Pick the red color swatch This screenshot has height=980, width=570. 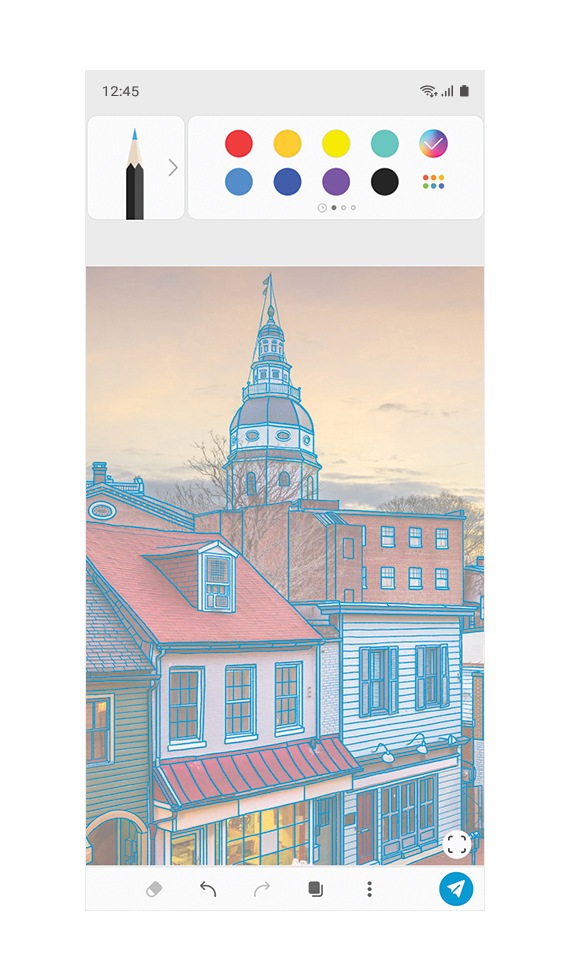click(239, 143)
